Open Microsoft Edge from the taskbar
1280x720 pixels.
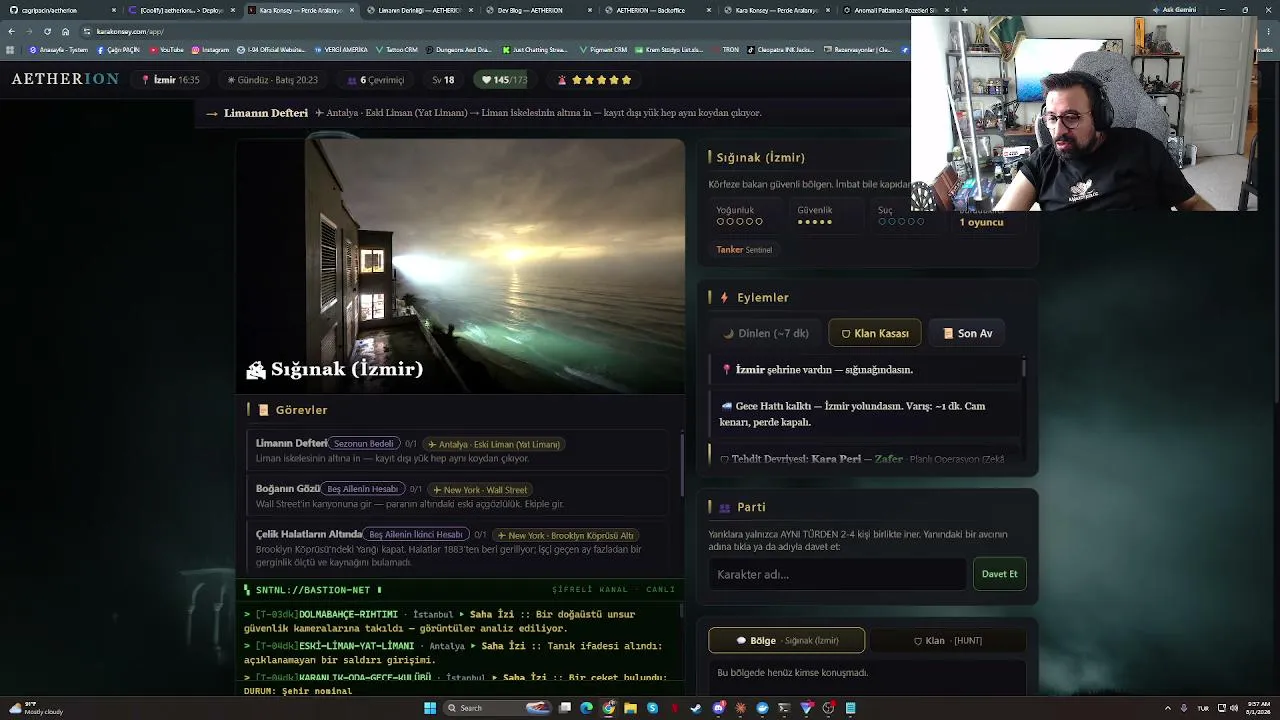click(x=586, y=708)
